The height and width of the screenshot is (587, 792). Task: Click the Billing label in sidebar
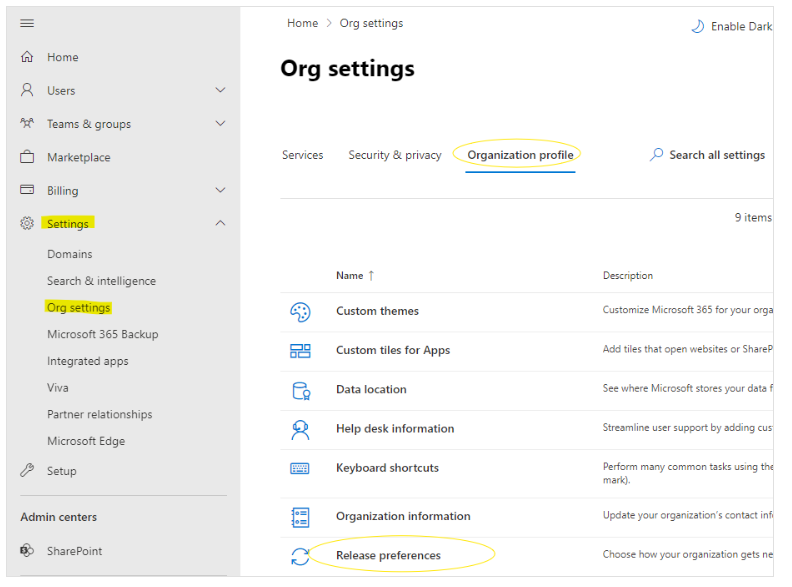click(63, 191)
